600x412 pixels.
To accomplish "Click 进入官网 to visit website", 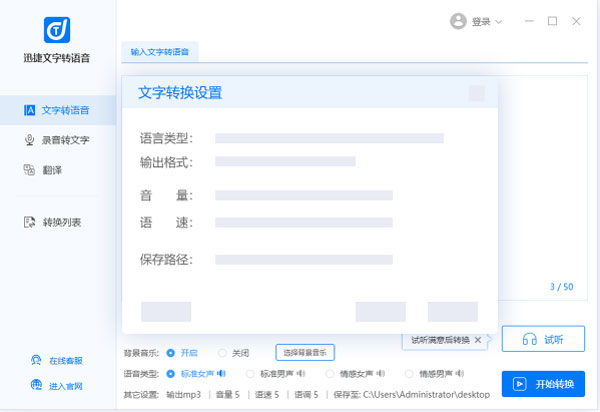I will 57,385.
